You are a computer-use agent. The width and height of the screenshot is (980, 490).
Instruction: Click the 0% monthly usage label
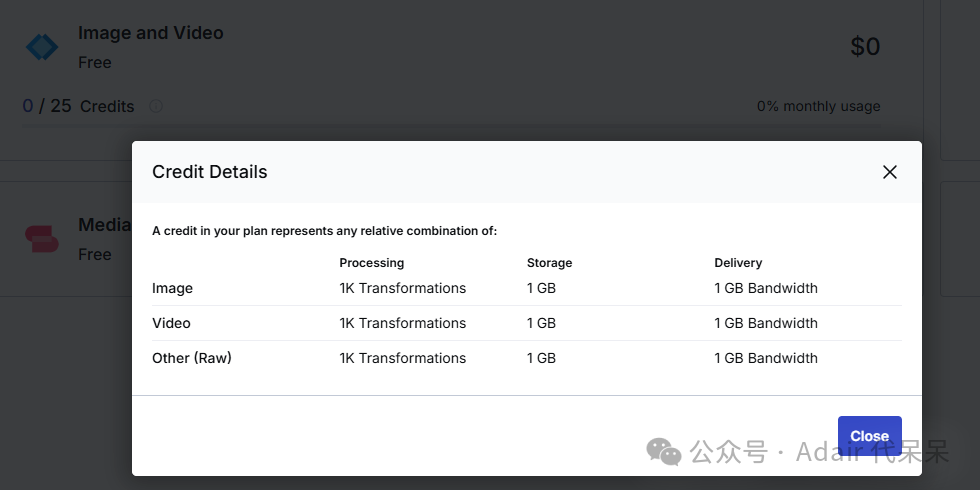tap(818, 106)
